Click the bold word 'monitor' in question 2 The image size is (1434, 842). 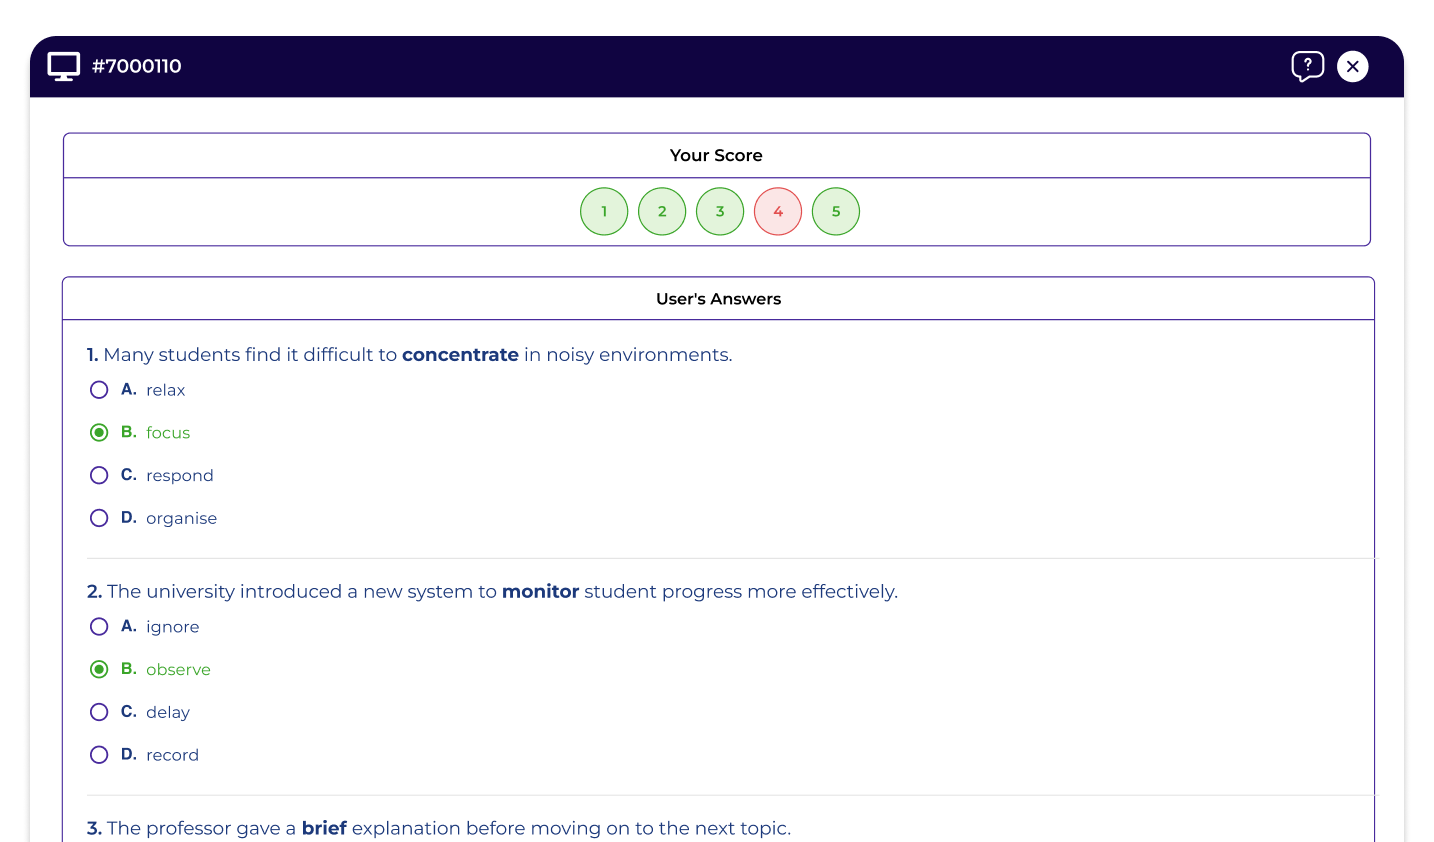(x=540, y=592)
